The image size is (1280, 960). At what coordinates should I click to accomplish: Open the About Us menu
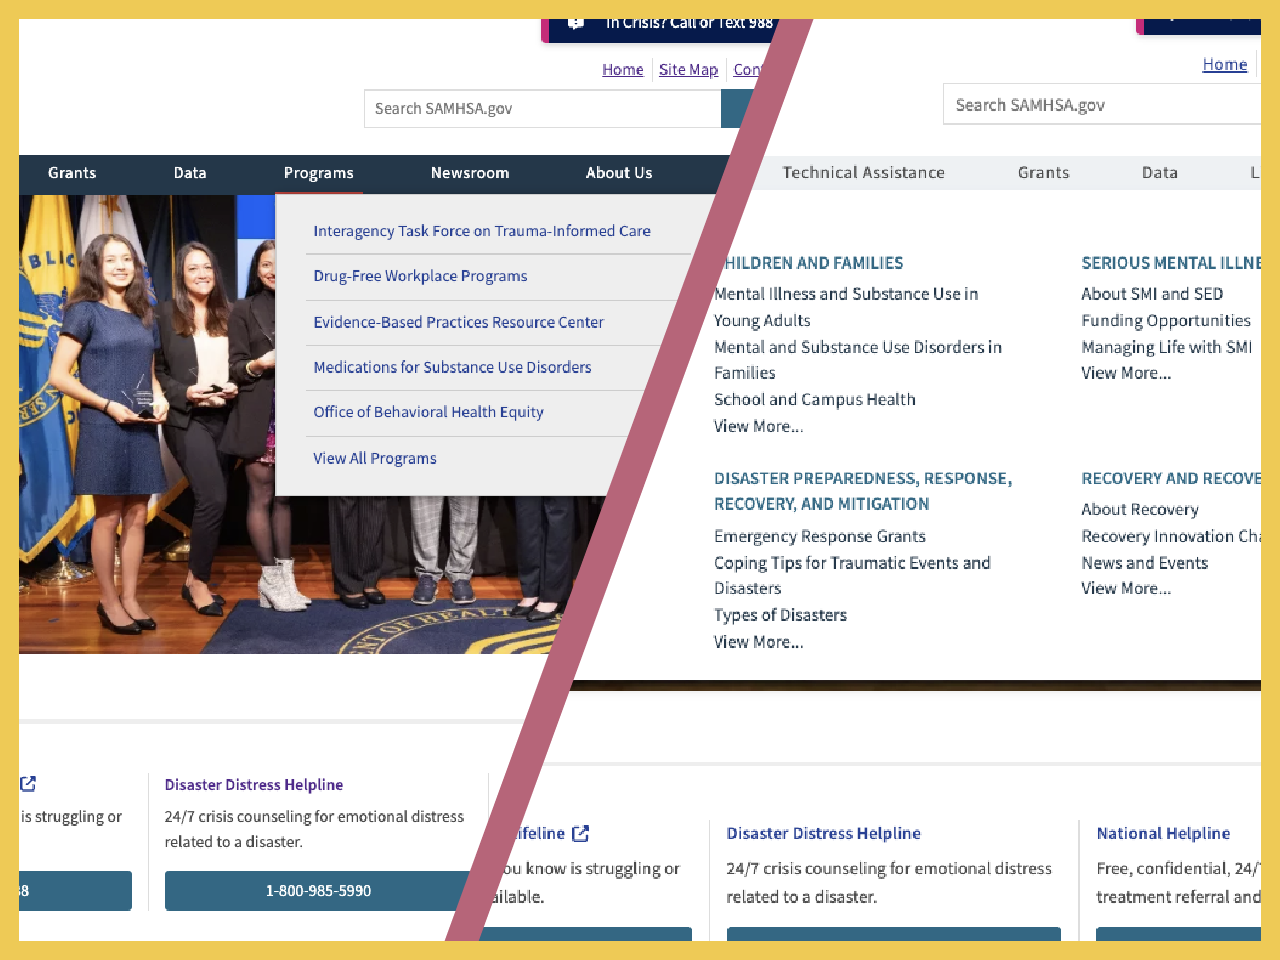tap(619, 173)
